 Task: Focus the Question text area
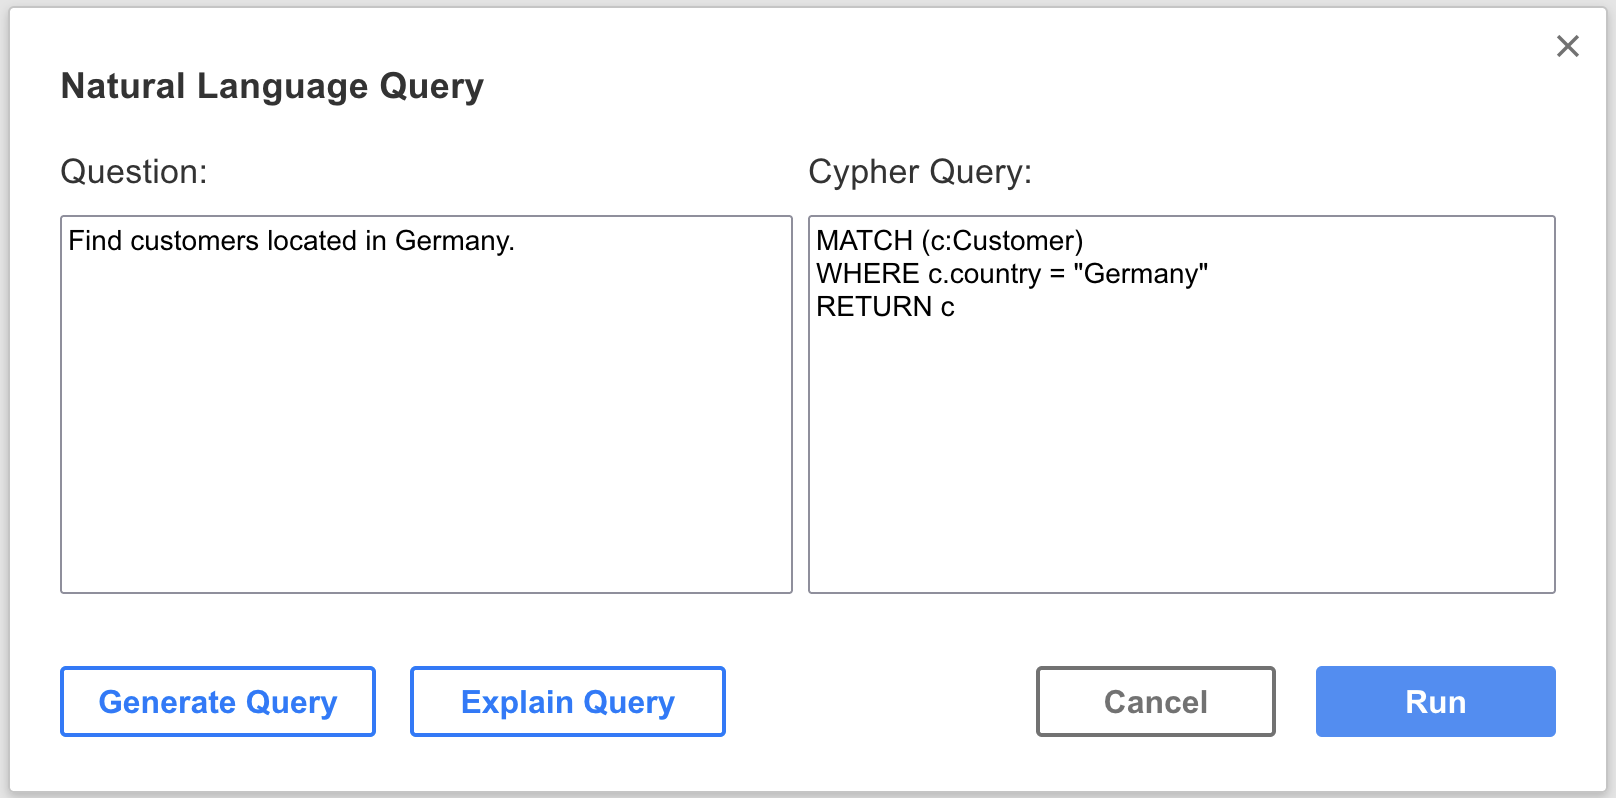[426, 404]
